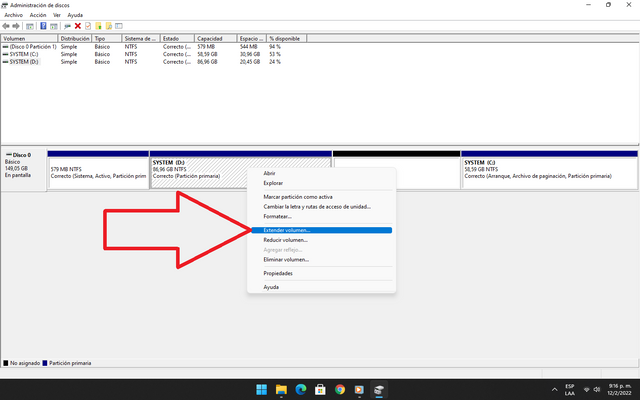The width and height of the screenshot is (640, 400).
Task: Click the yellow folder with green arrow icon
Action: click(98, 26)
